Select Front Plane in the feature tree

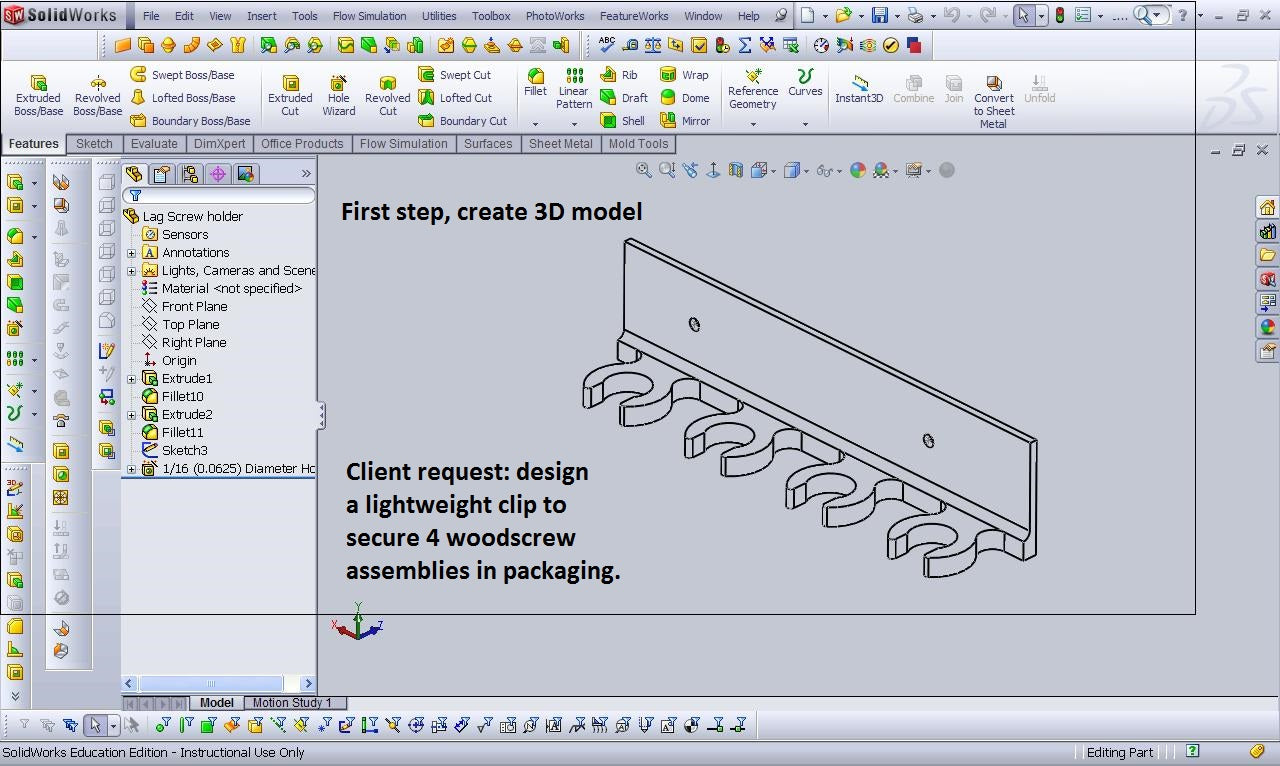point(194,307)
